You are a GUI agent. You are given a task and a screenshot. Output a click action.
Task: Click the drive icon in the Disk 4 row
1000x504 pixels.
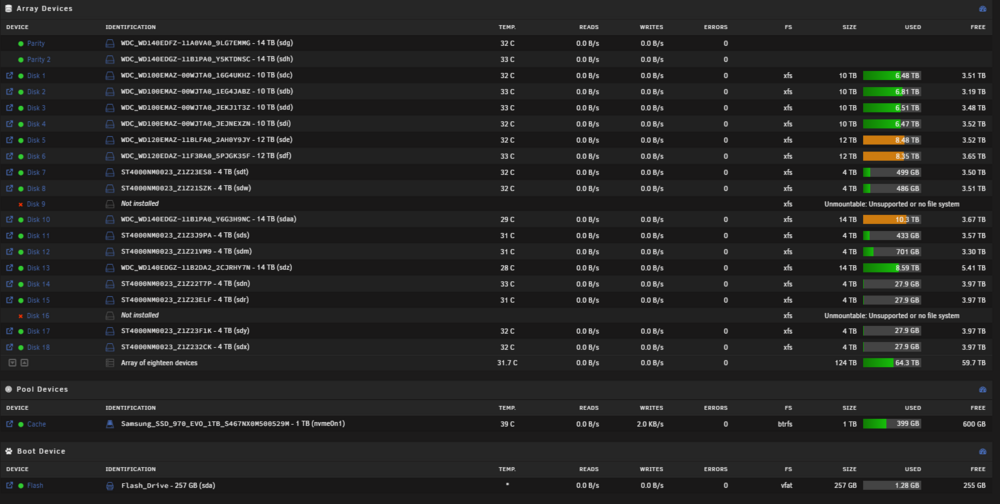coord(110,124)
